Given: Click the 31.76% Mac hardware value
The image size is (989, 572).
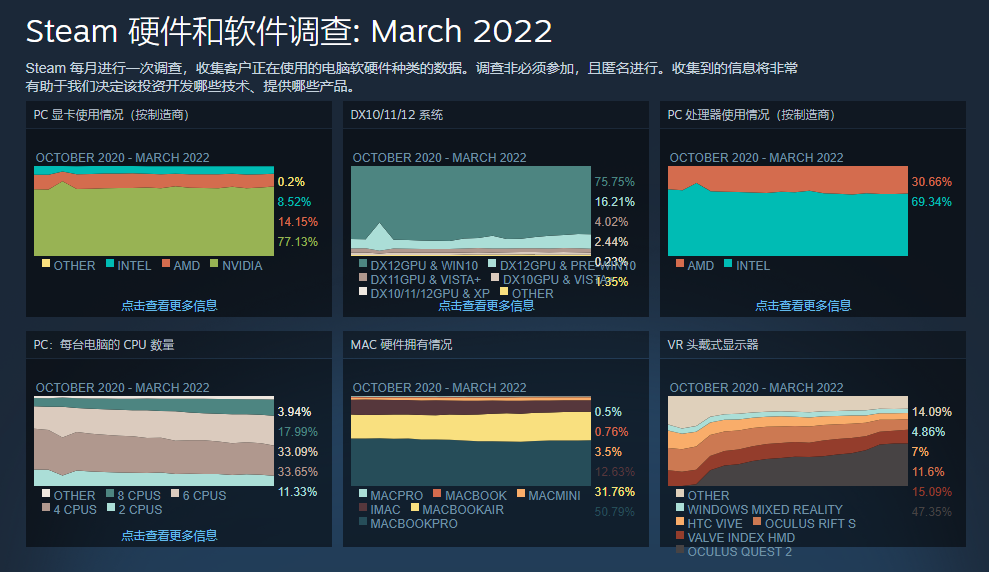Looking at the screenshot, I should [614, 492].
